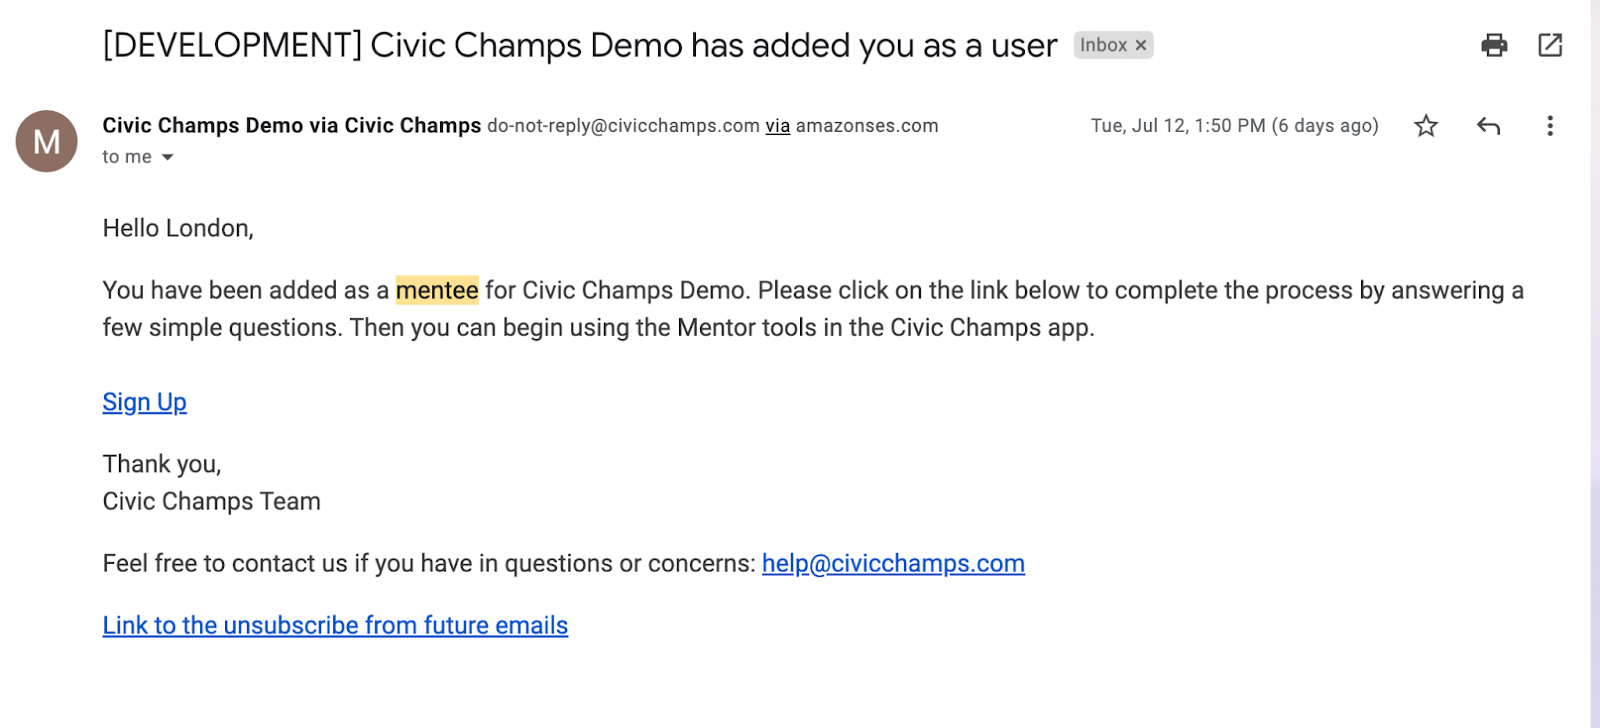Image resolution: width=1600 pixels, height=728 pixels.
Task: Open the three-dot More options menu
Action: (x=1550, y=126)
